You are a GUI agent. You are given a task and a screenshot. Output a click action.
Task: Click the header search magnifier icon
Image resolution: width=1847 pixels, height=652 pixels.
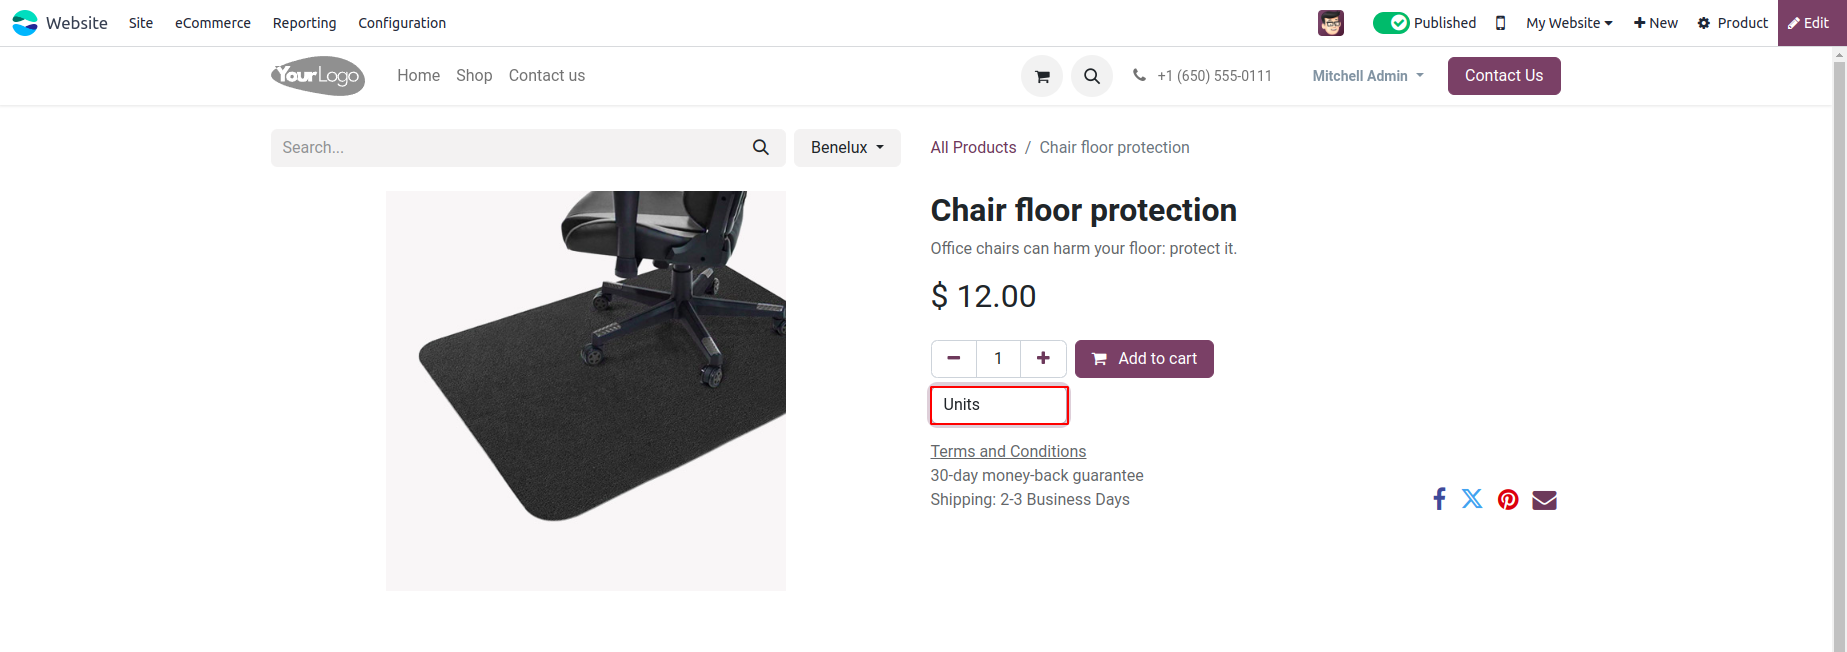coord(1092,76)
